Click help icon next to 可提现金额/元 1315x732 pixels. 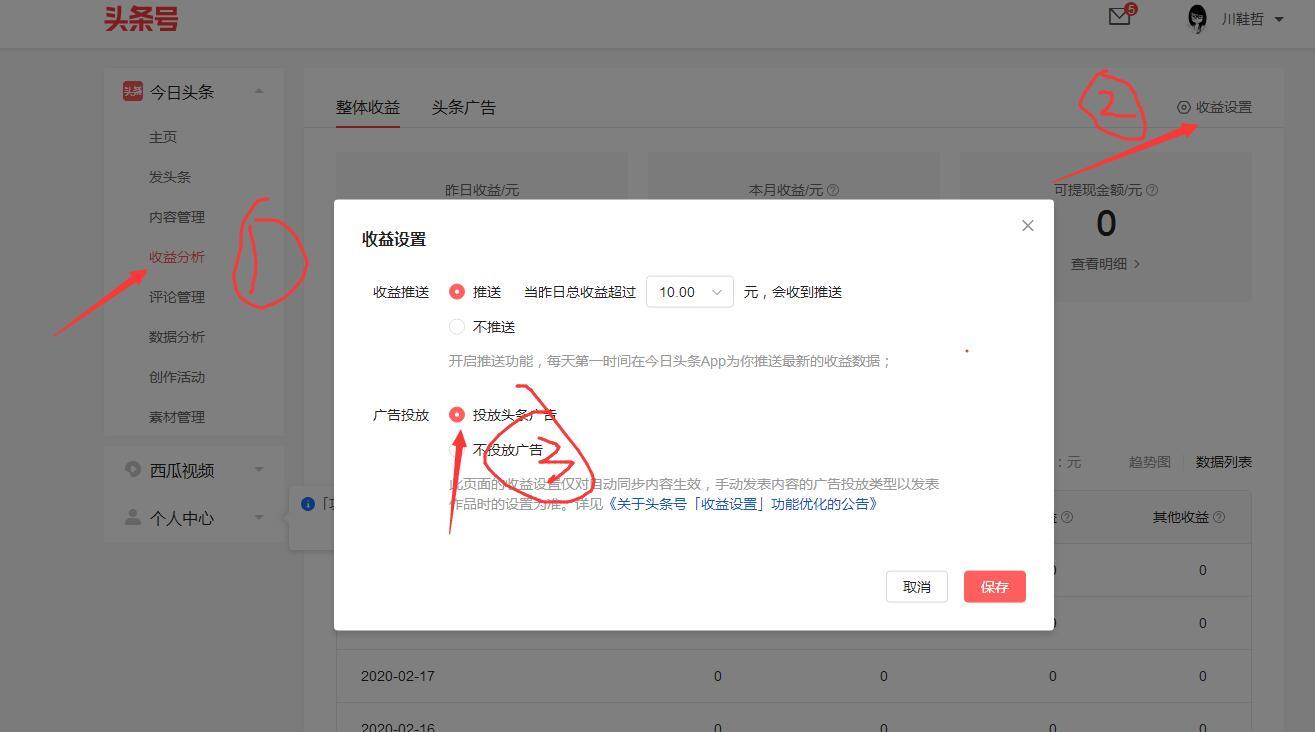(x=1152, y=190)
